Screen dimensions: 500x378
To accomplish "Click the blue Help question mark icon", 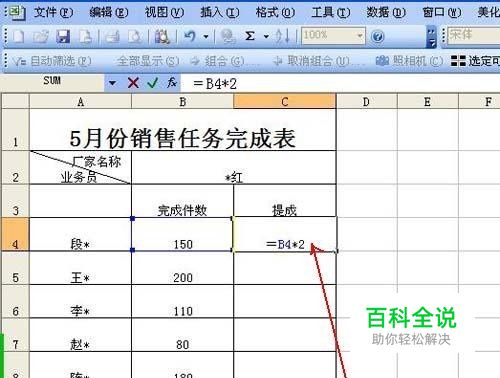I will click(x=377, y=36).
